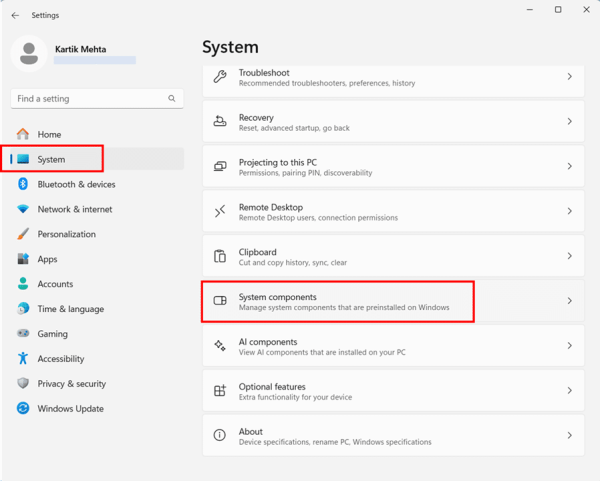Screen dimensions: 600x481
Task: Click the Clipboard icon
Action: click(x=220, y=256)
